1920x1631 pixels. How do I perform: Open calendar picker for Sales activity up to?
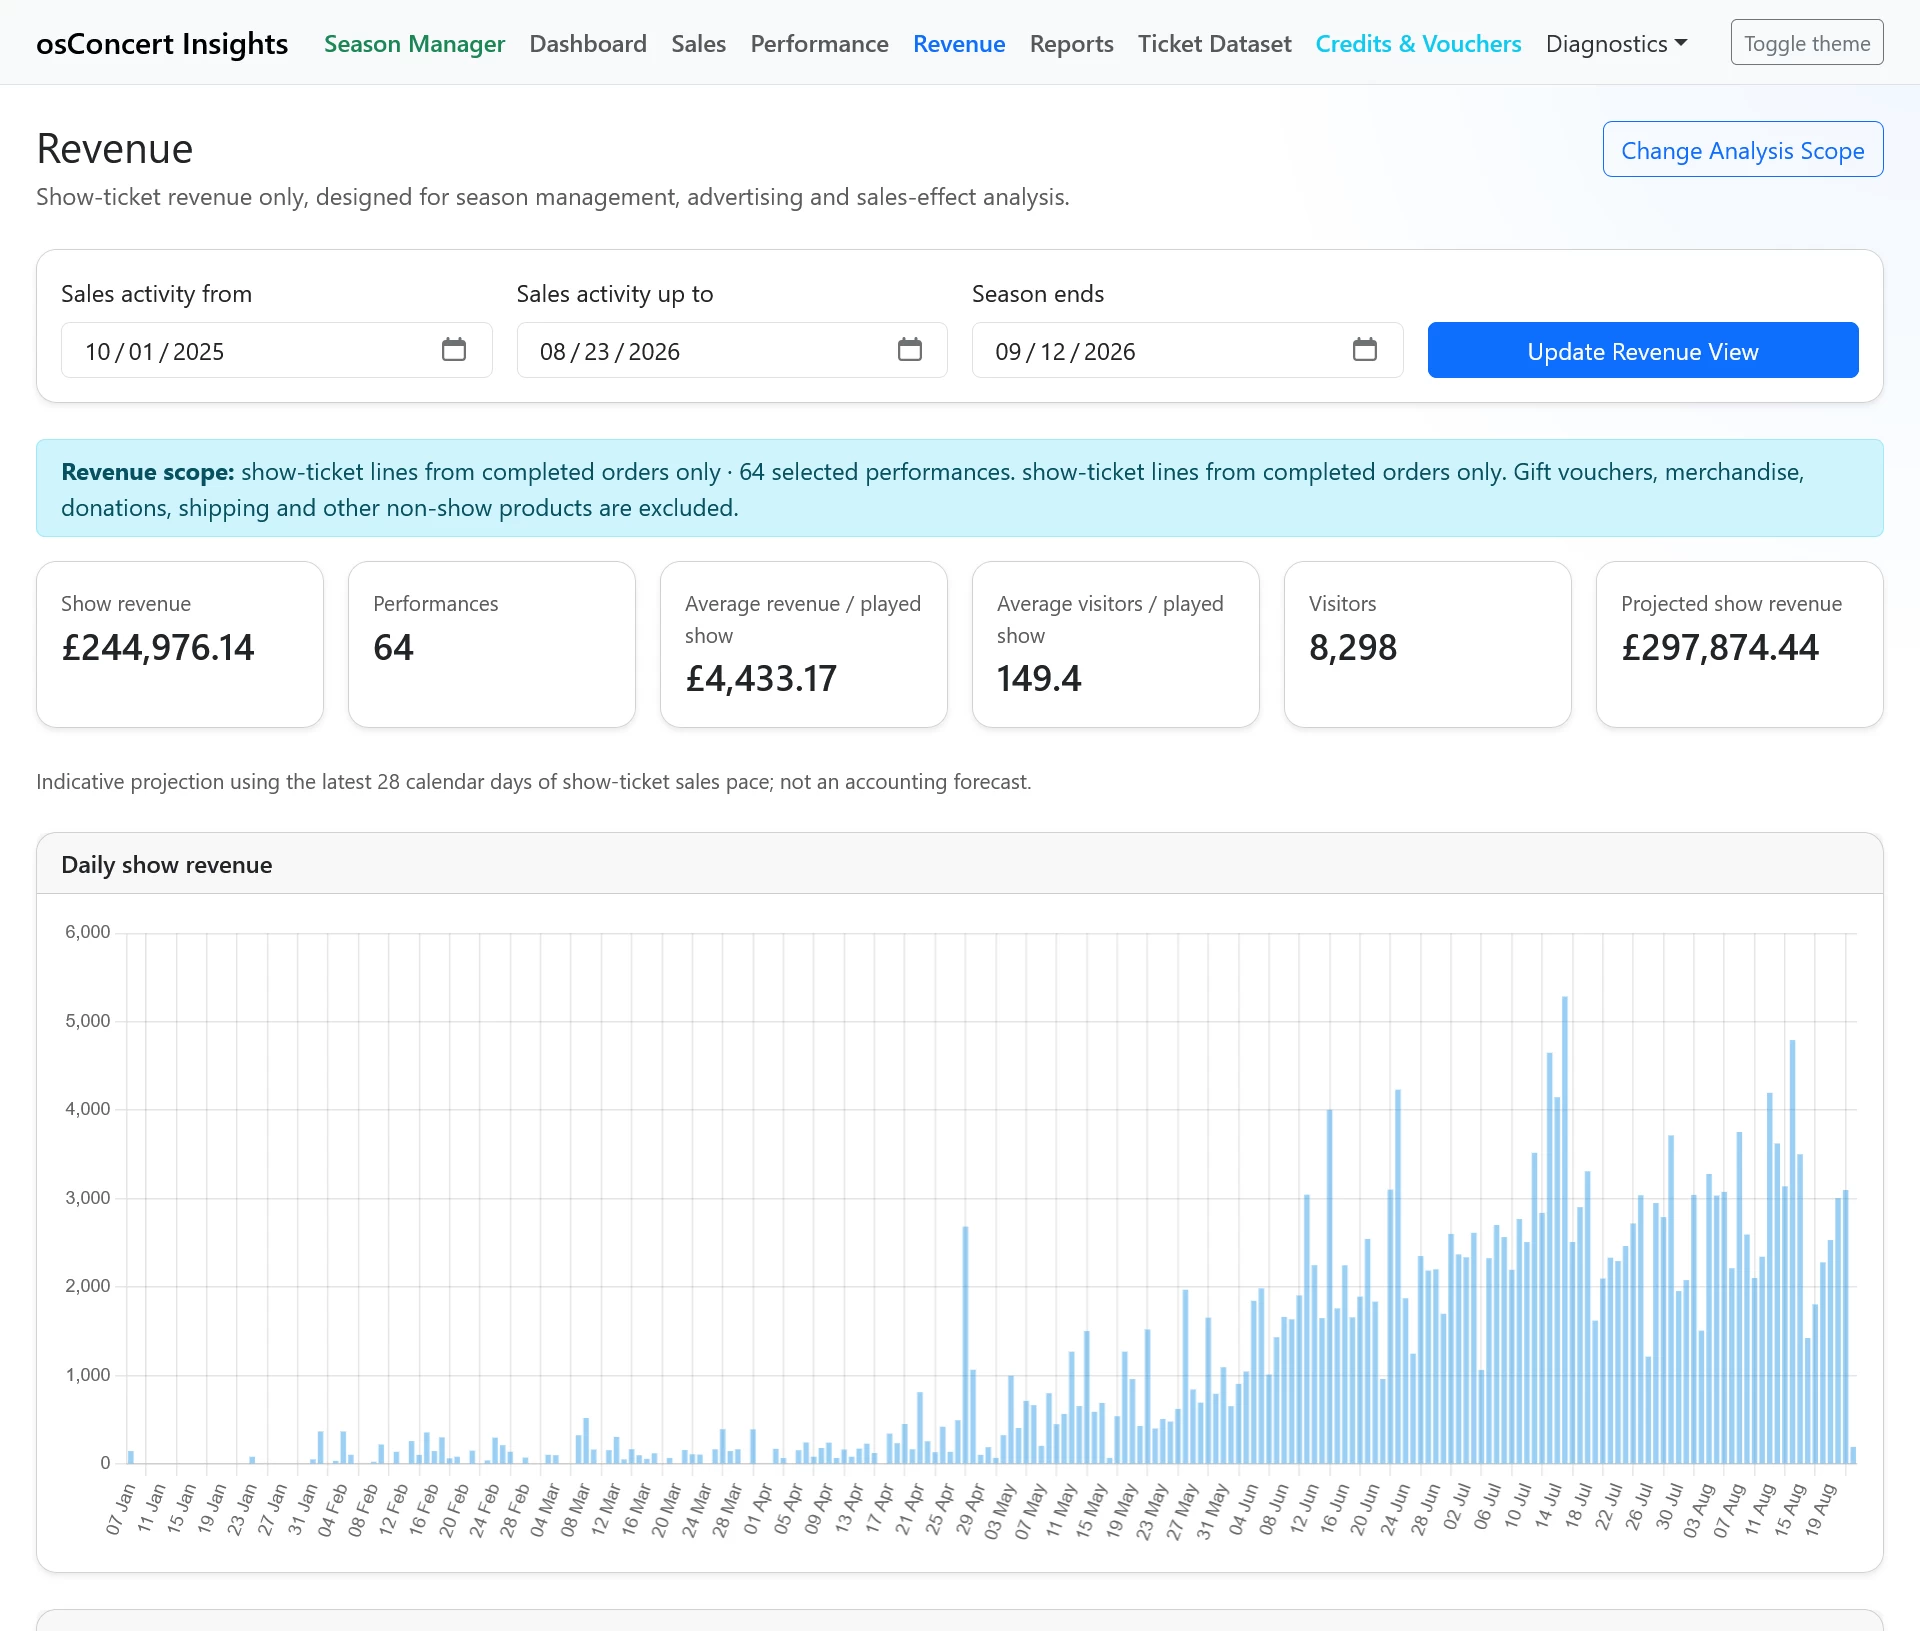pos(909,350)
